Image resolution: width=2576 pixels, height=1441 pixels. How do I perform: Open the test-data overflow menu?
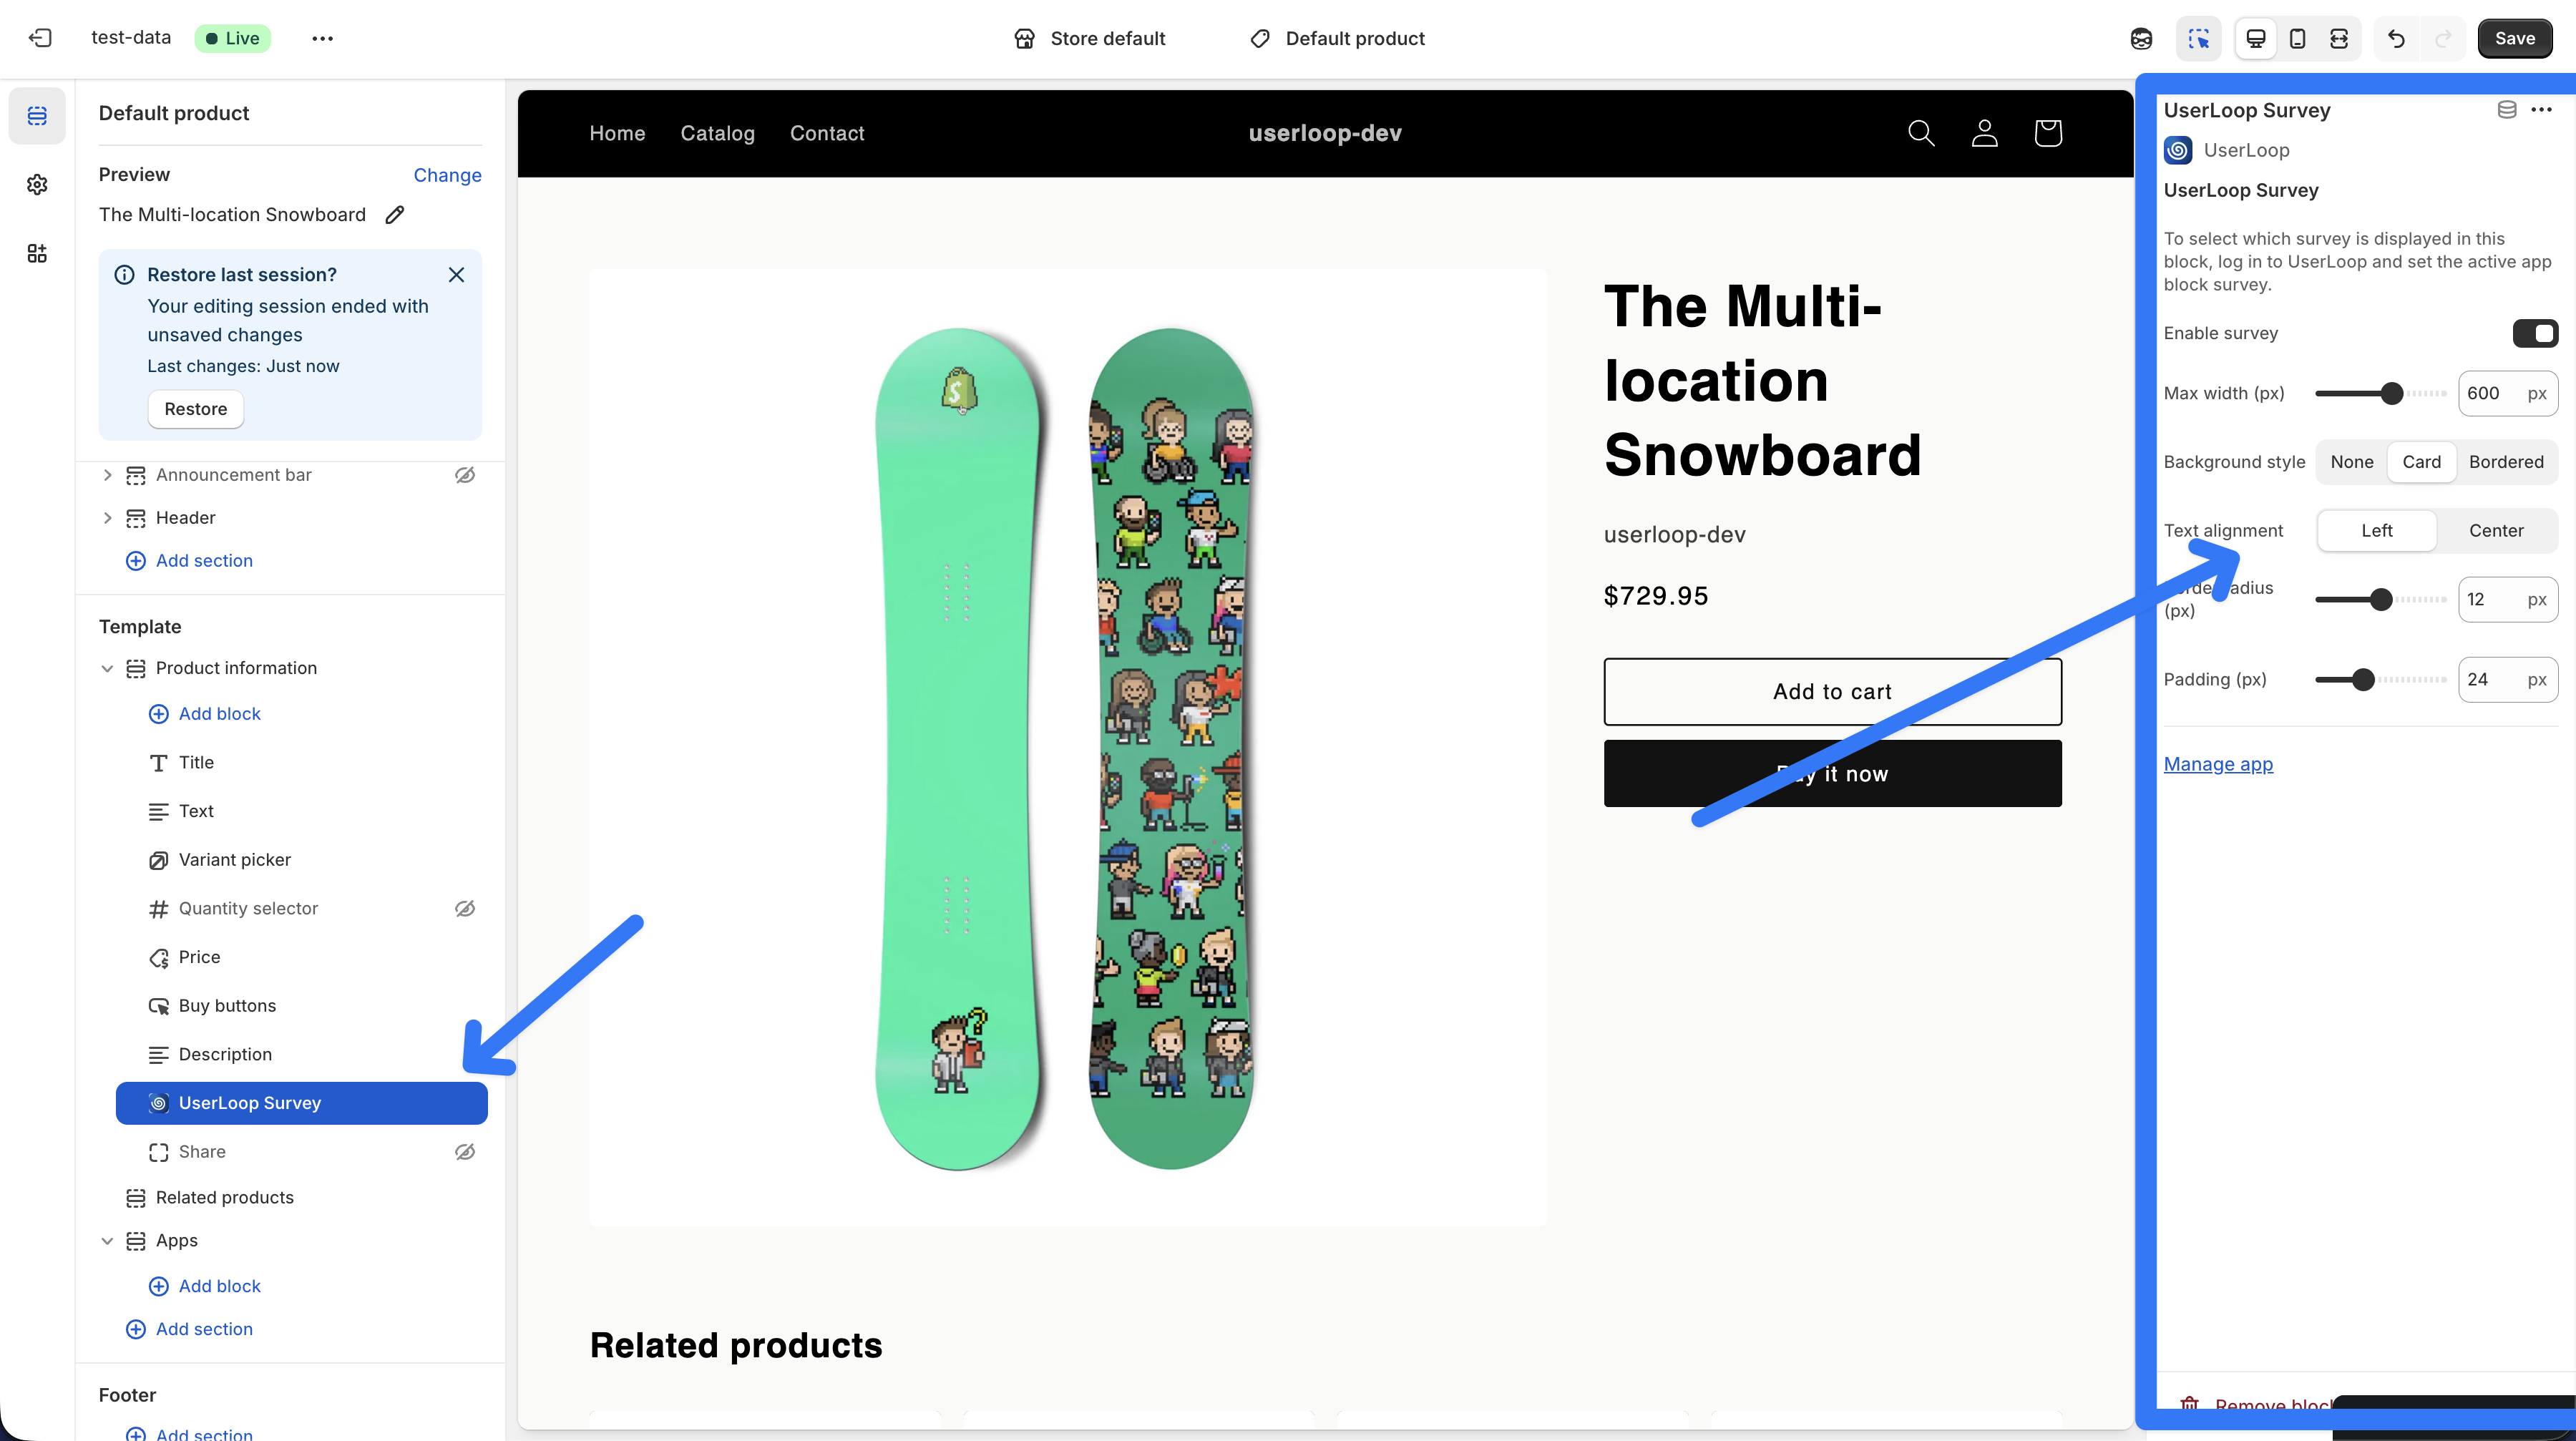click(322, 38)
